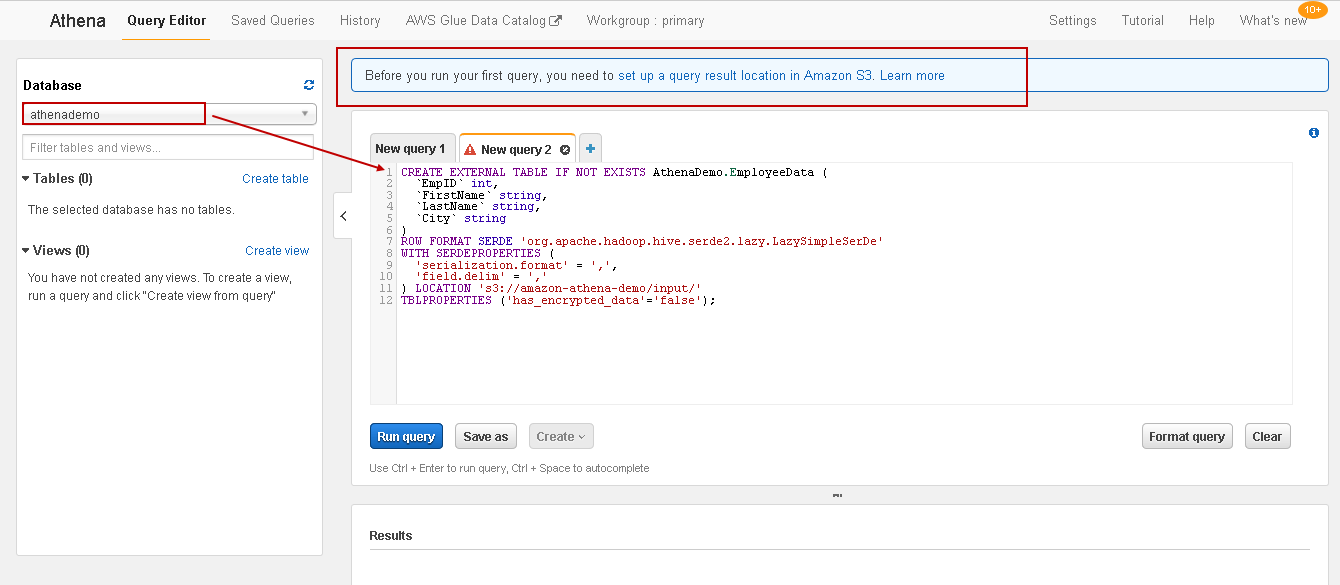The width and height of the screenshot is (1340, 585).
Task: Open the AWS Glue Data Catalog external link
Action: tap(484, 19)
